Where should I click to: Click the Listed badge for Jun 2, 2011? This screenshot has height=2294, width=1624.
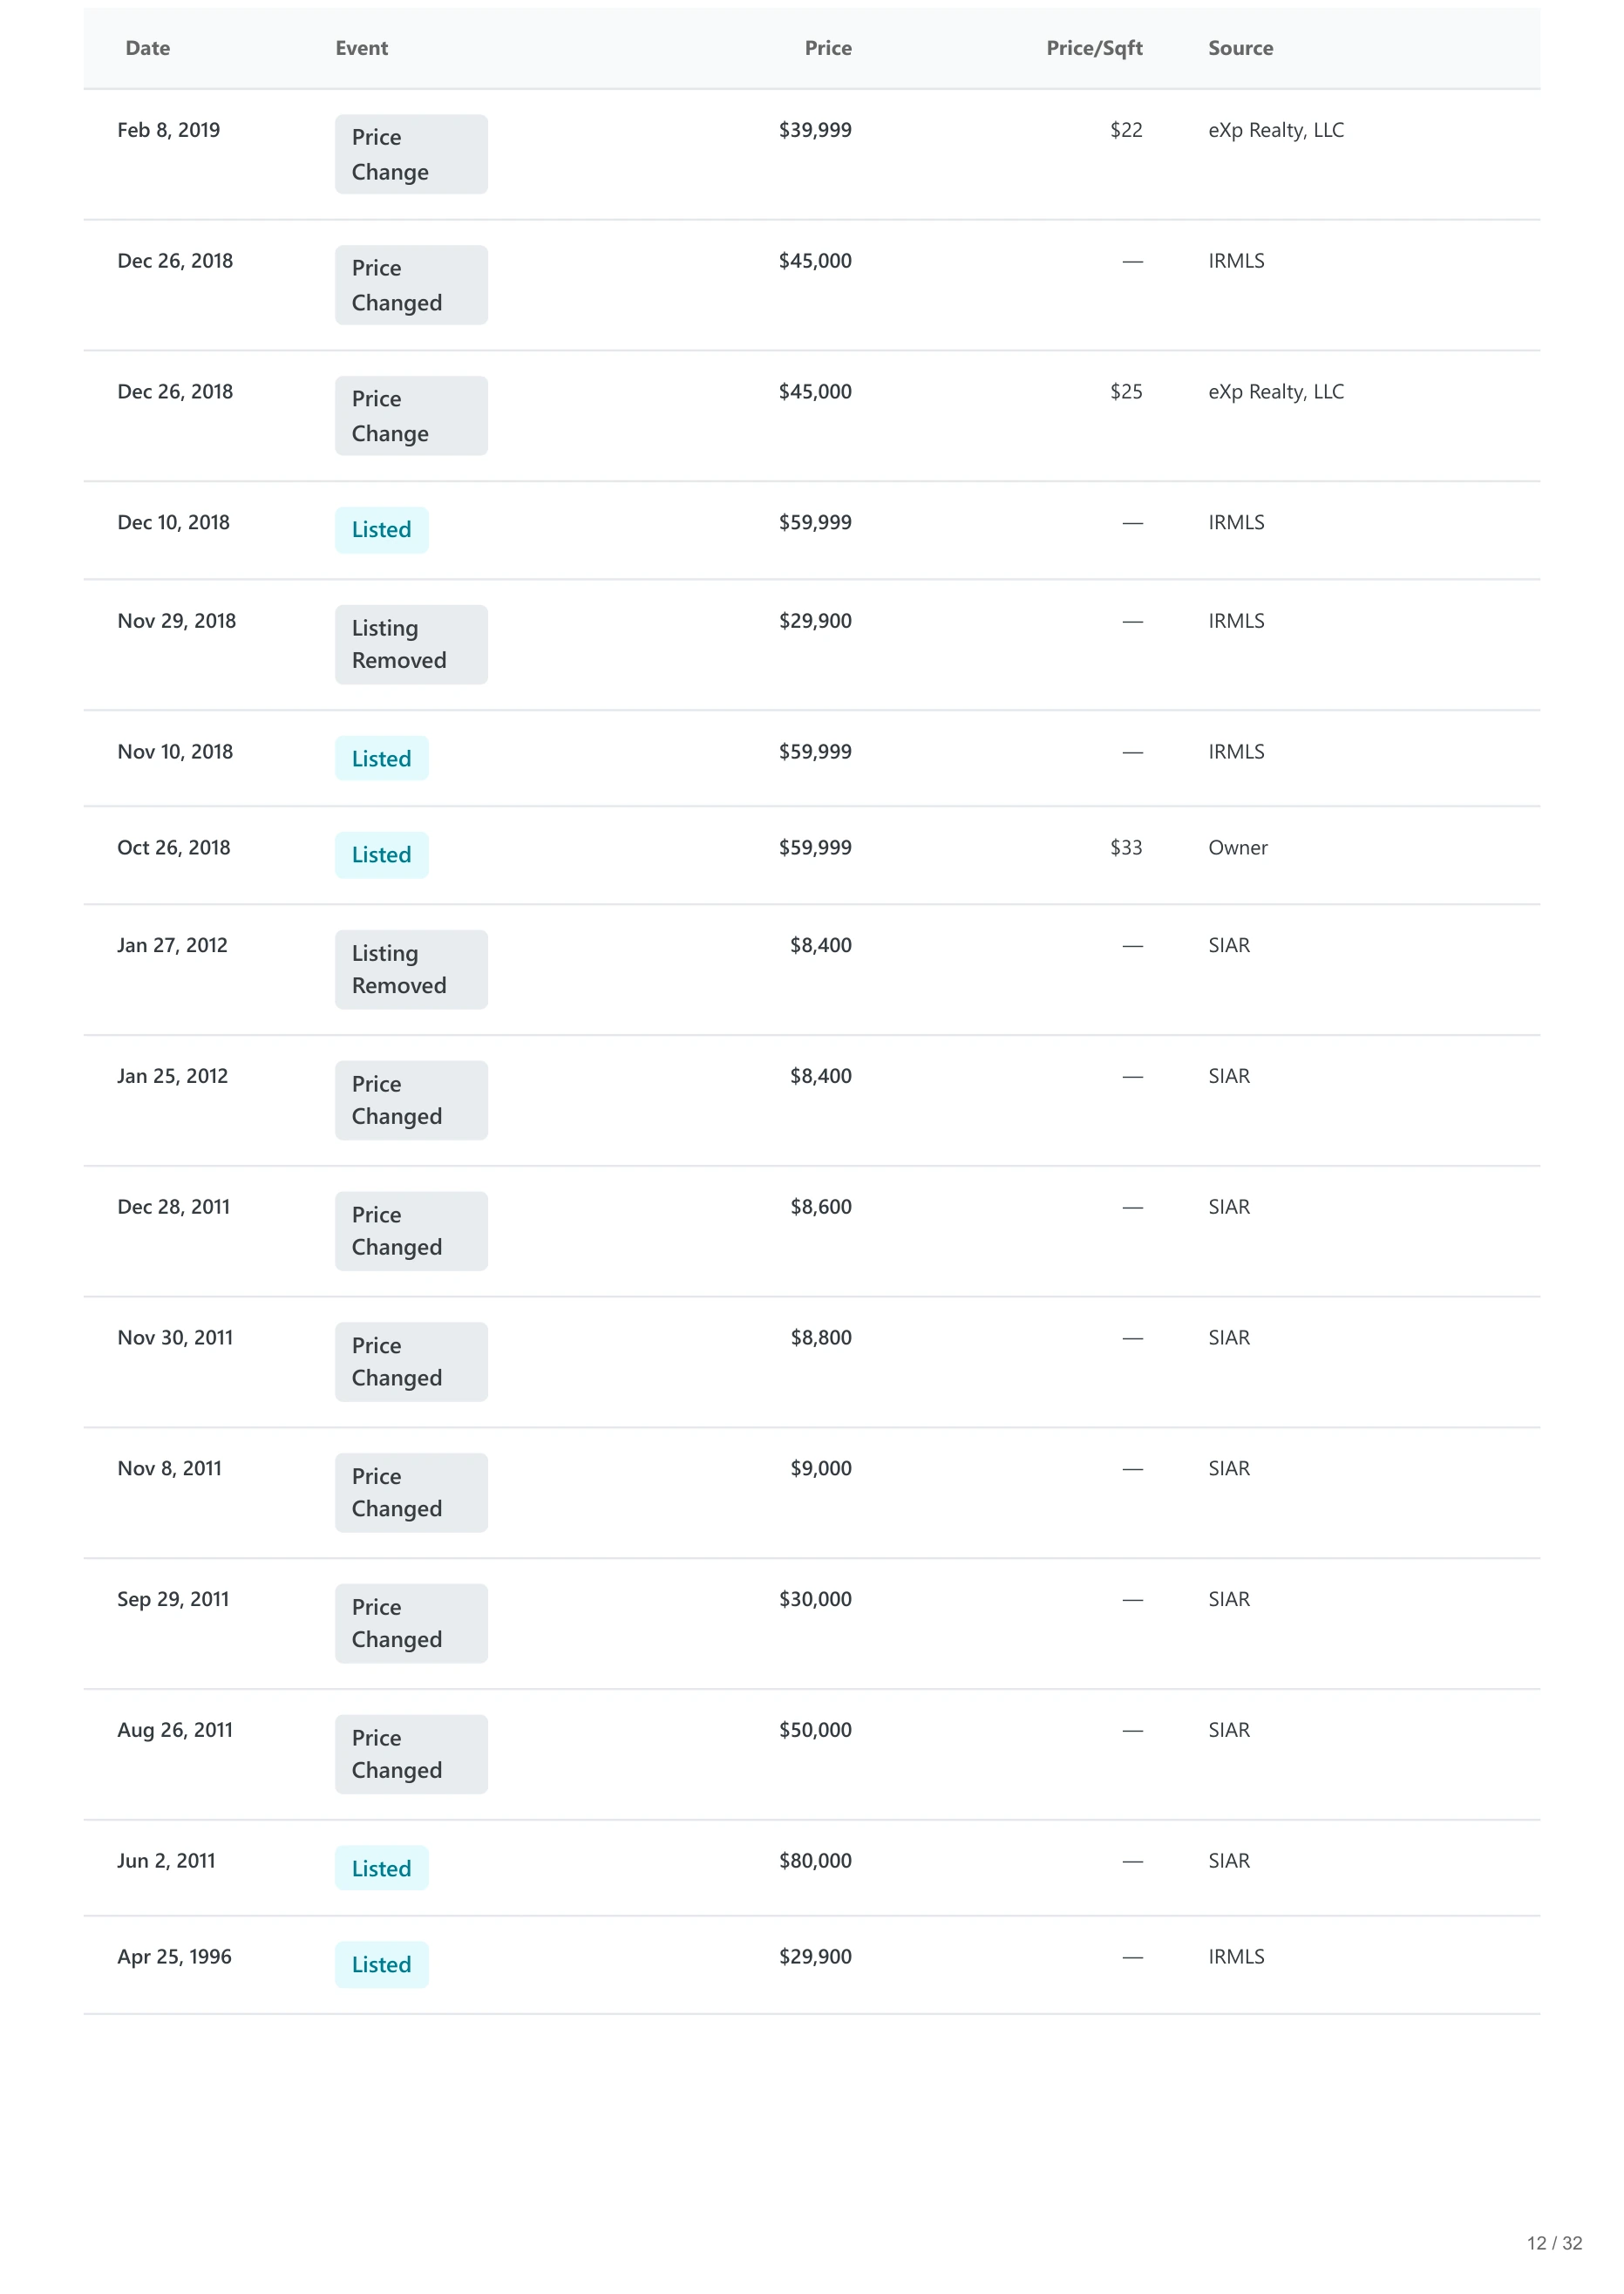click(x=381, y=1868)
